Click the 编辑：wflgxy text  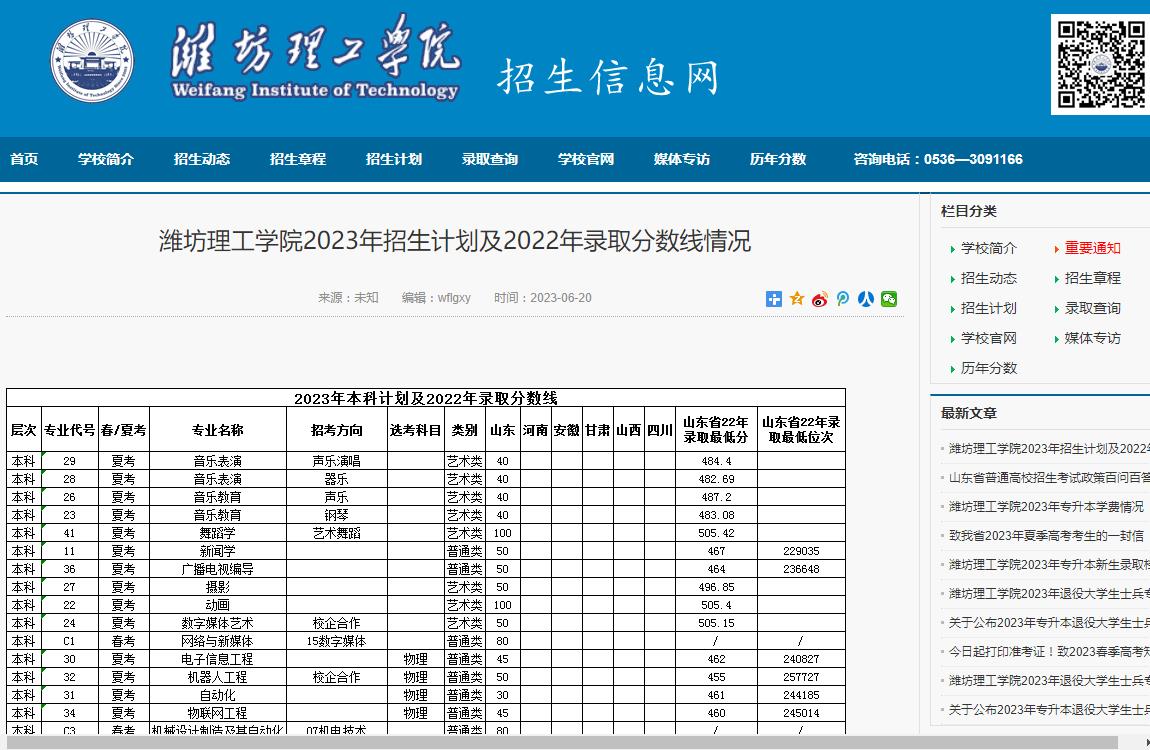point(436,298)
